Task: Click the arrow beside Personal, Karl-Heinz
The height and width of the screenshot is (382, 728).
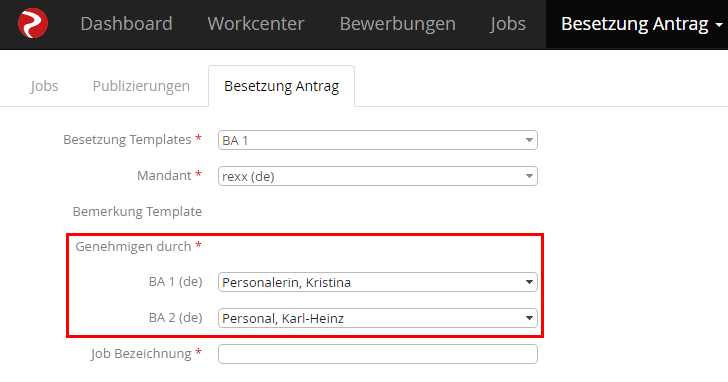Action: pyautogui.click(x=529, y=318)
